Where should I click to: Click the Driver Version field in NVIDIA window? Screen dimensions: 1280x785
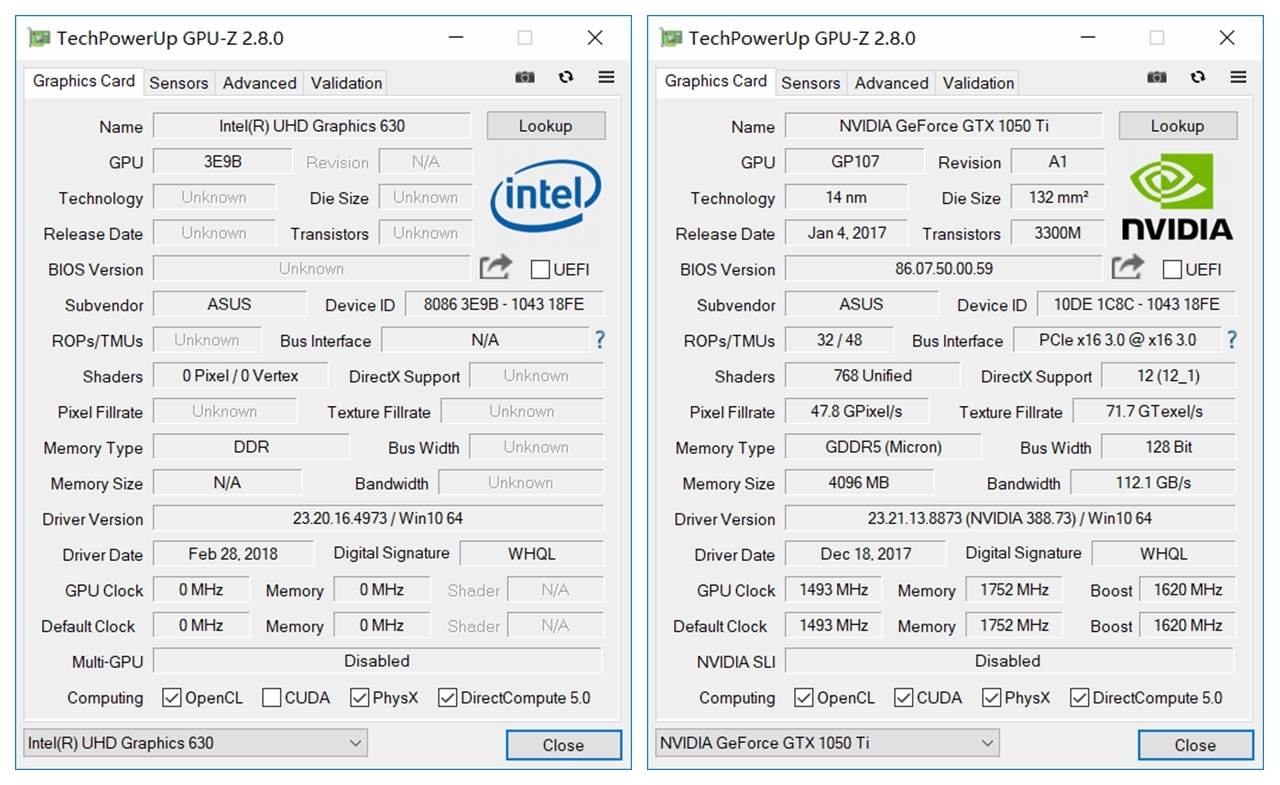coord(1009,518)
